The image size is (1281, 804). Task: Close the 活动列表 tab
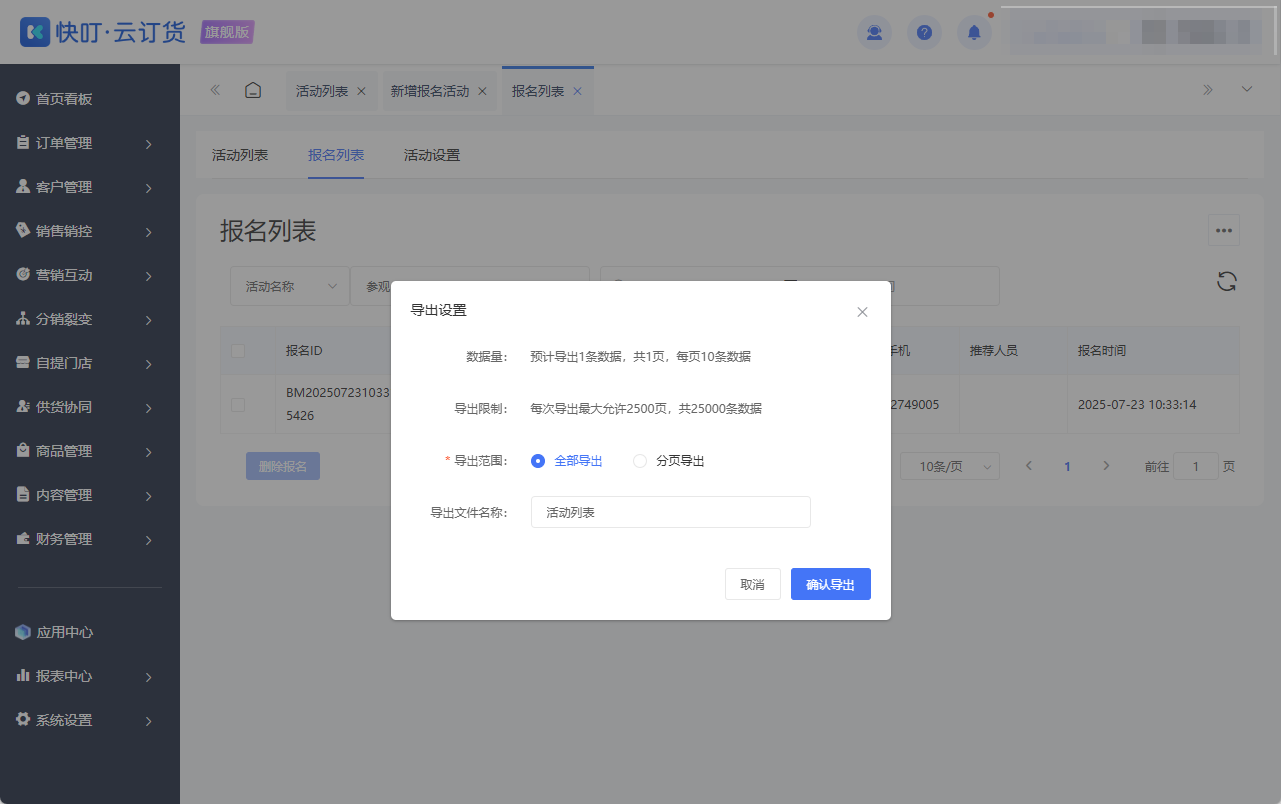(x=361, y=91)
